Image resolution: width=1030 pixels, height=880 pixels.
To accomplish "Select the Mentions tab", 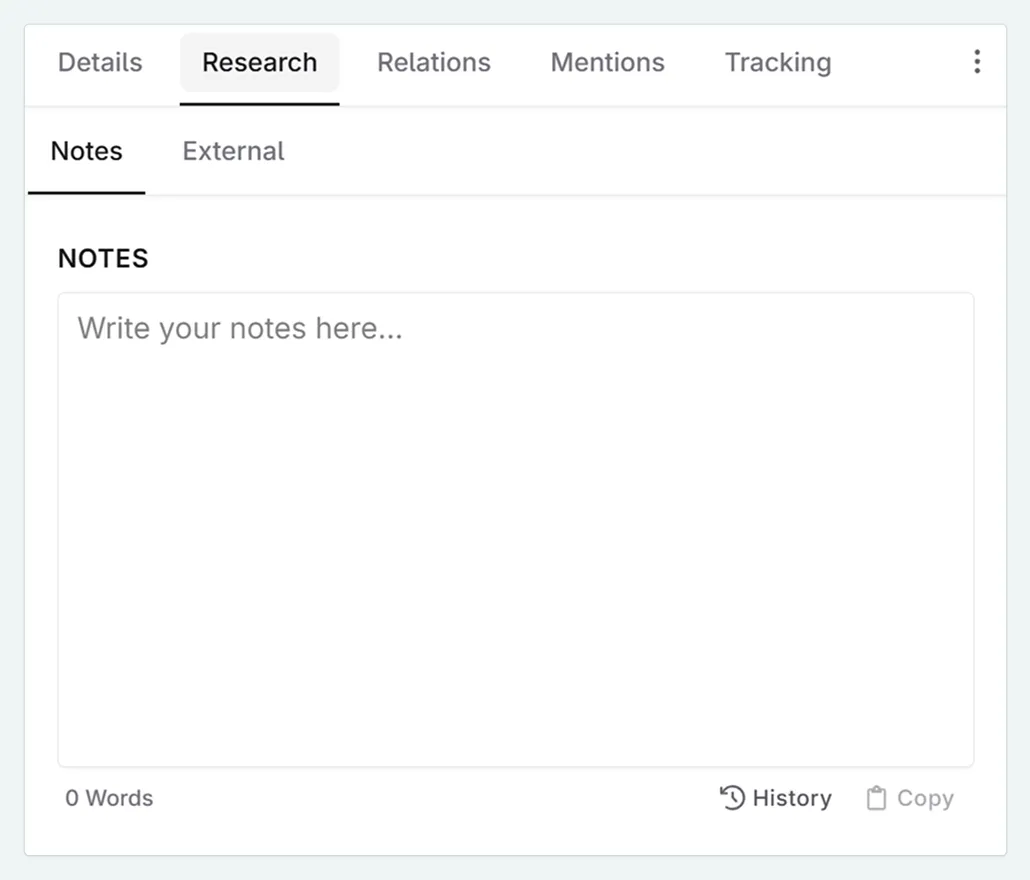I will (606, 62).
